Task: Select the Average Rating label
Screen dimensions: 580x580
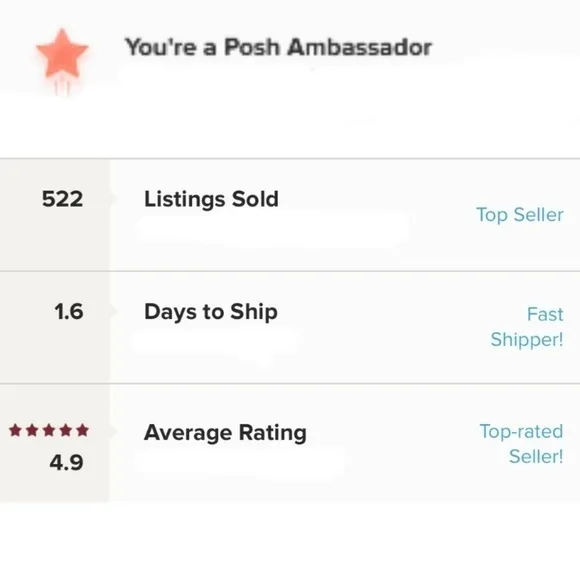Action: click(225, 432)
